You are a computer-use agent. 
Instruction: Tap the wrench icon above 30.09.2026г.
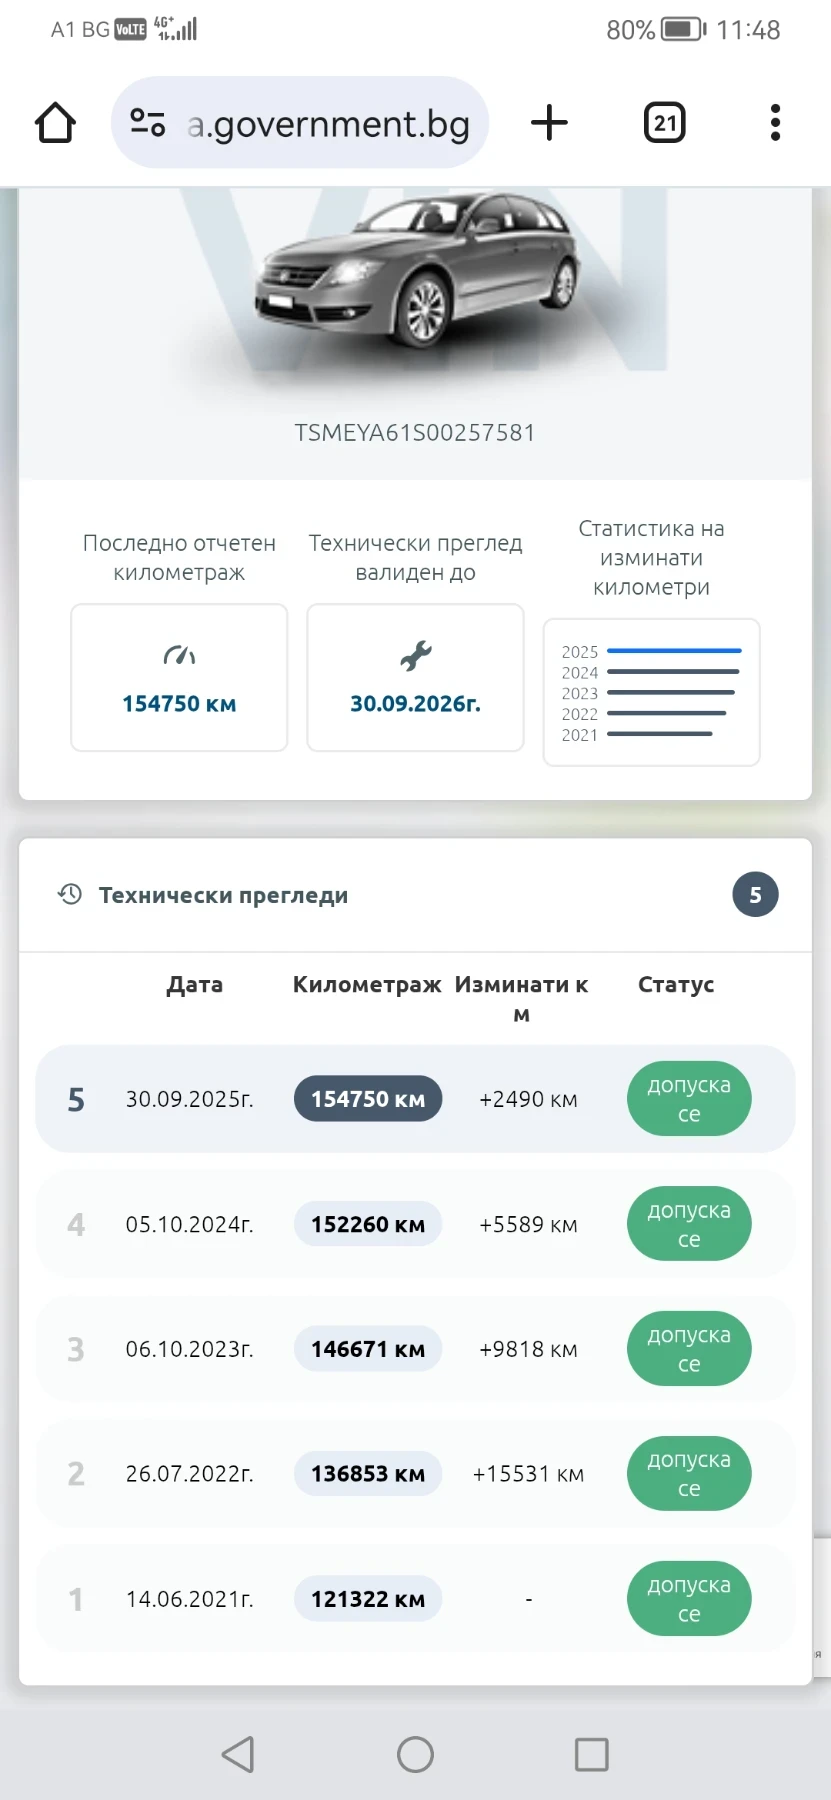pos(415,656)
